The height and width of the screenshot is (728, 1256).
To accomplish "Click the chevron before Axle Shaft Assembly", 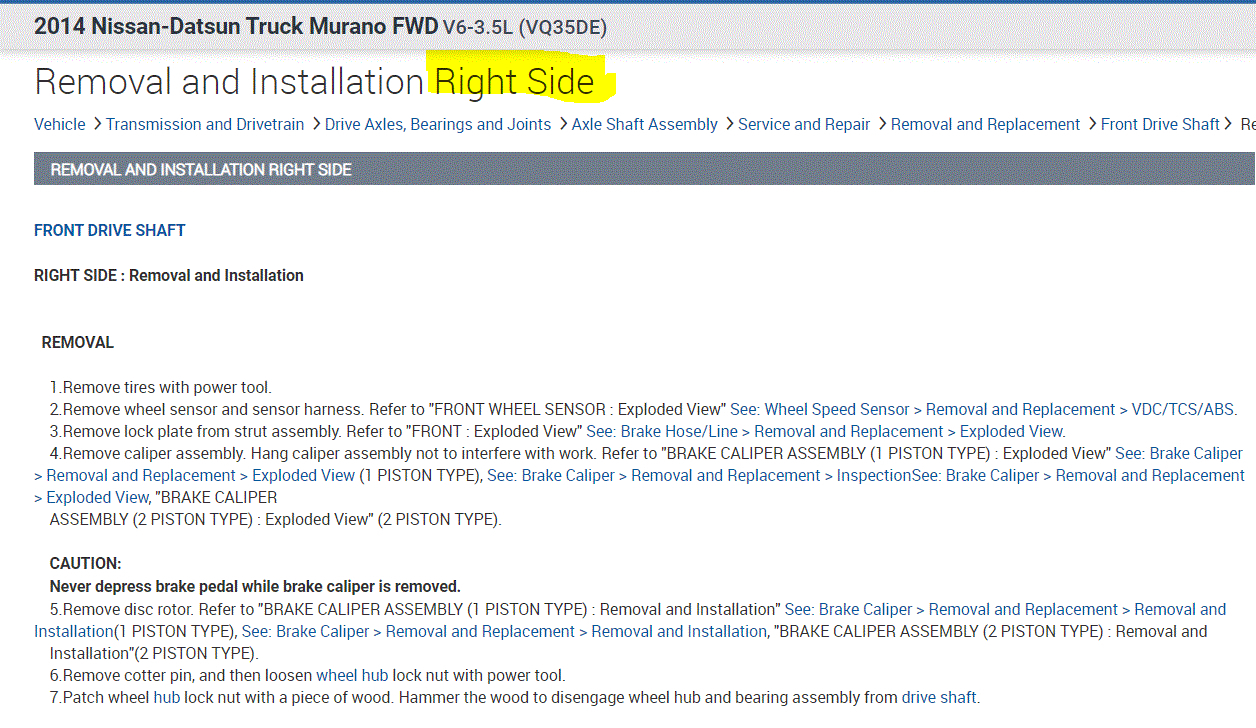I will (563, 124).
